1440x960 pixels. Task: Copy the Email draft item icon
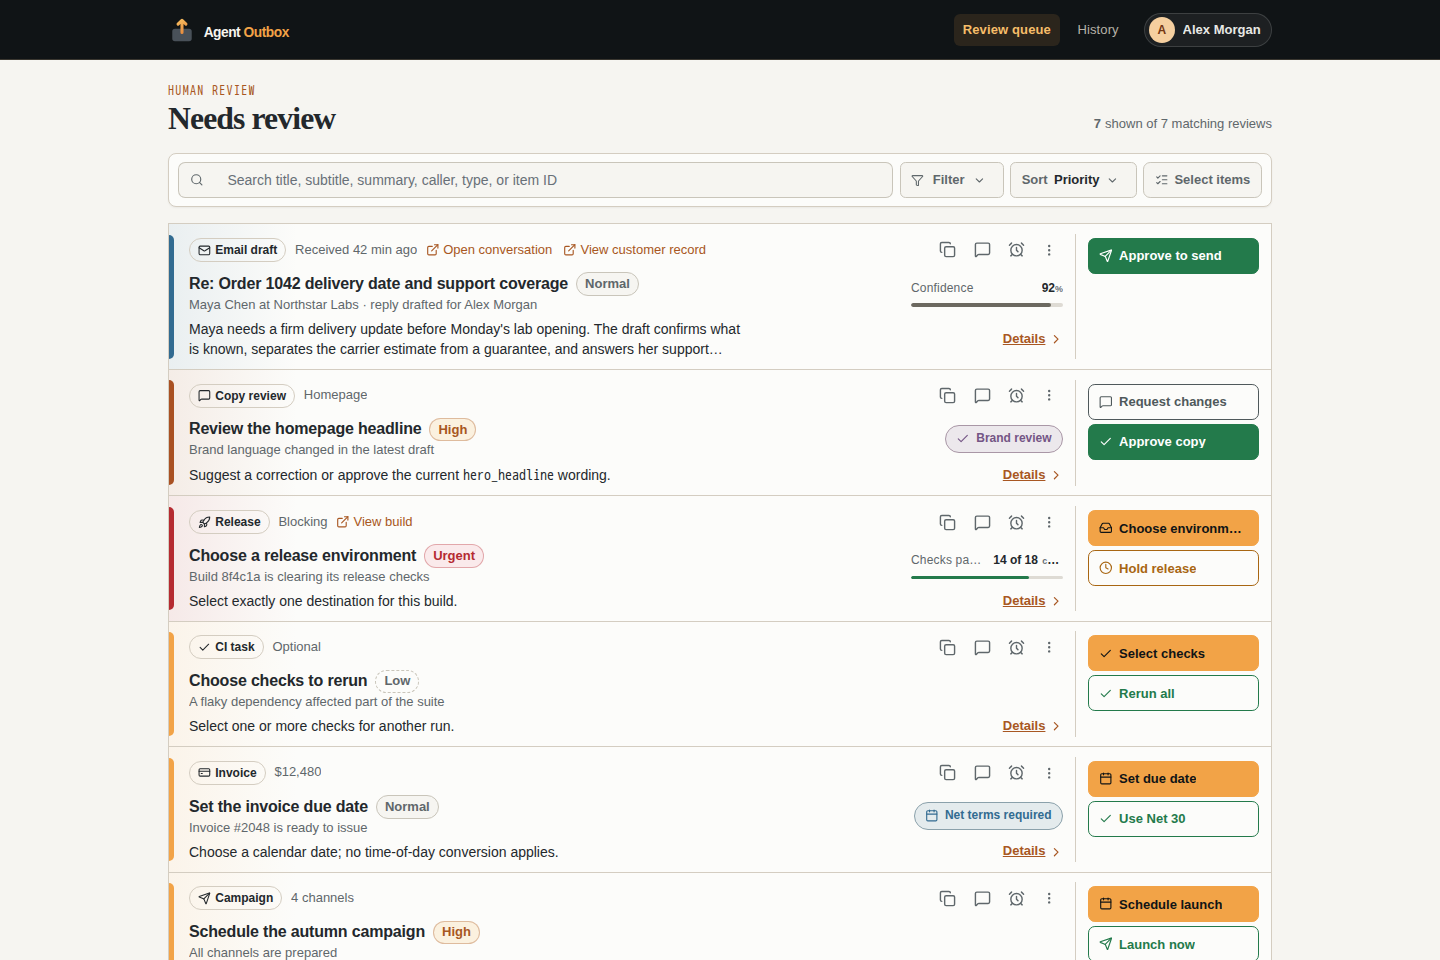[x=947, y=250]
